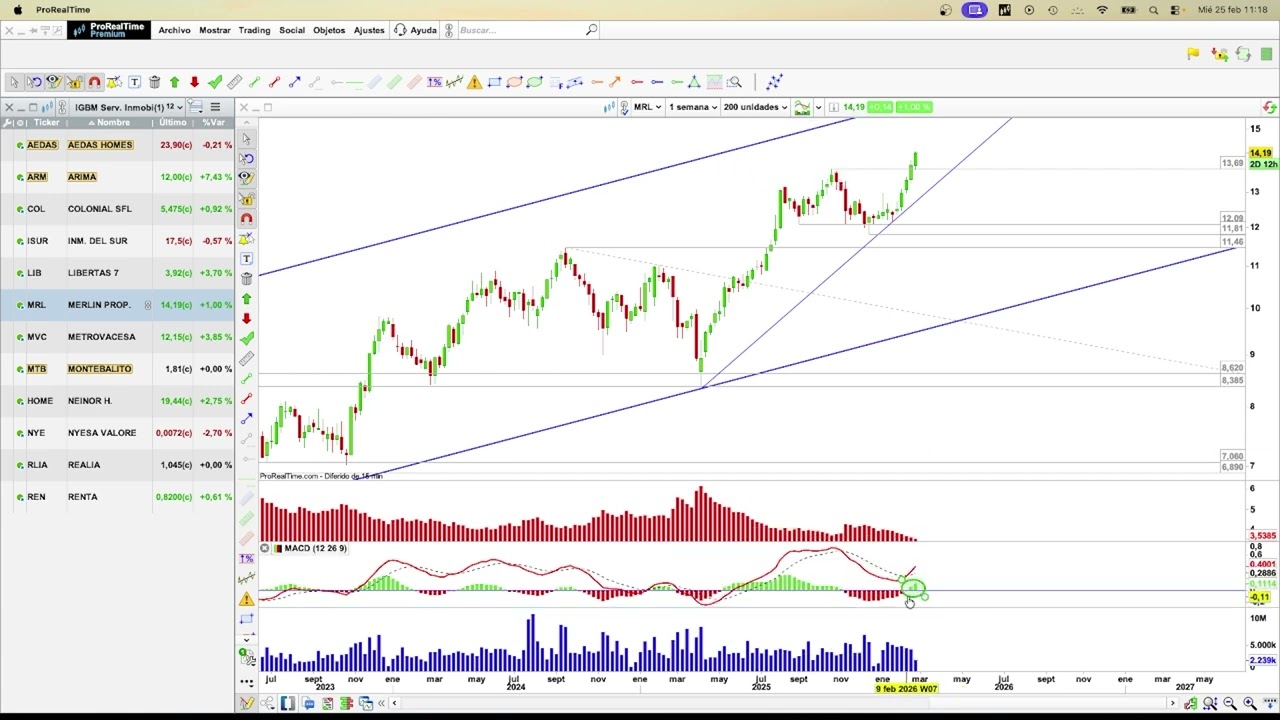Toggle the magnet tool in the chart side toolbar
The width and height of the screenshot is (1280, 720).
tap(246, 218)
